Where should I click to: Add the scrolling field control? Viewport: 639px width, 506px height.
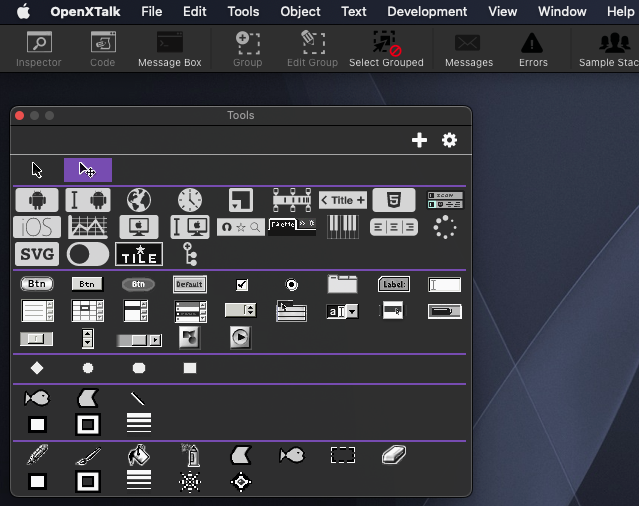[x=37, y=311]
